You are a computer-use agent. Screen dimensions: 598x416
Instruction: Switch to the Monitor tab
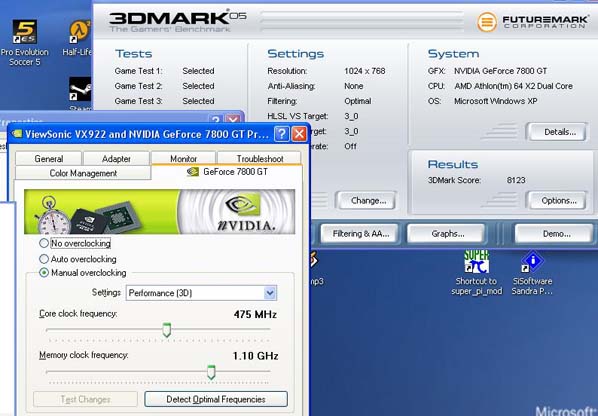click(183, 159)
